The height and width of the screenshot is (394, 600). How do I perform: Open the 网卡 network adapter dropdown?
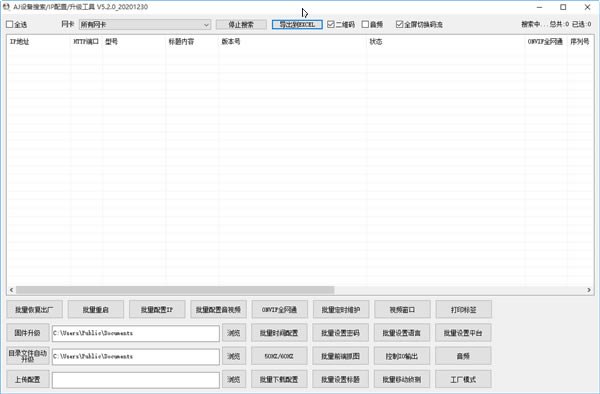click(x=145, y=24)
